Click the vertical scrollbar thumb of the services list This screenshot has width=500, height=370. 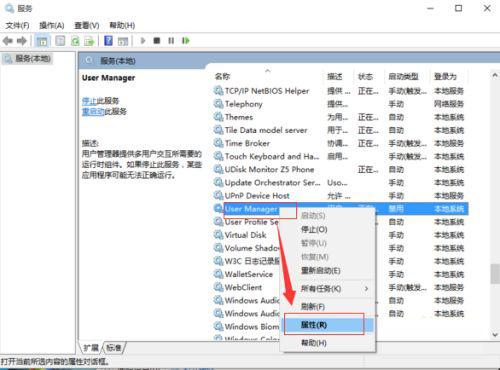click(495, 274)
